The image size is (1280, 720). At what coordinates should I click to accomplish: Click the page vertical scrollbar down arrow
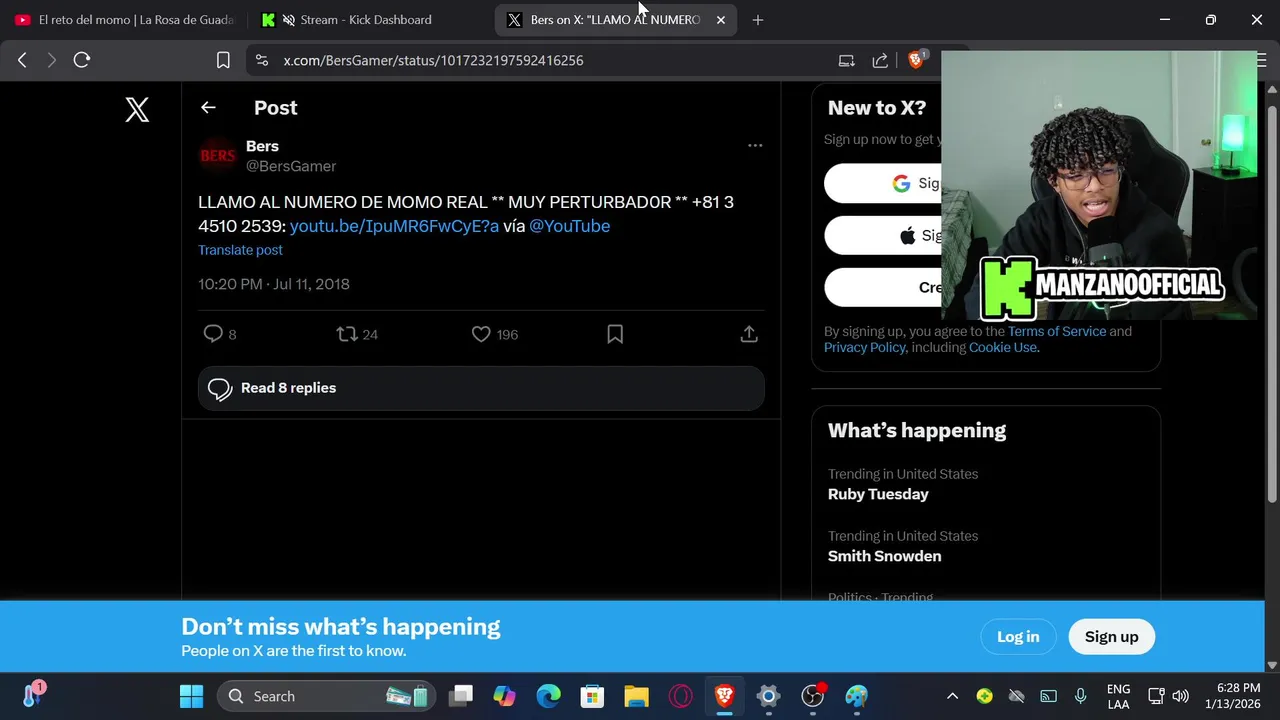(x=1272, y=665)
